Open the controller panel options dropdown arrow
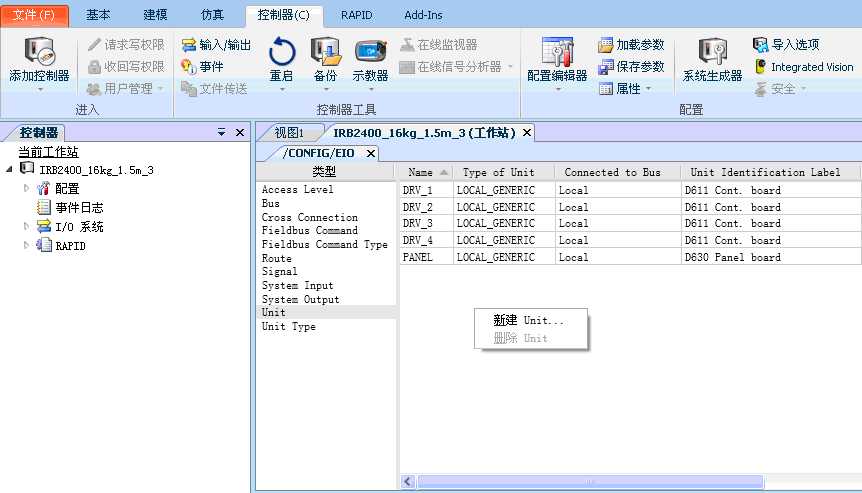The height and width of the screenshot is (493, 862). click(222, 132)
